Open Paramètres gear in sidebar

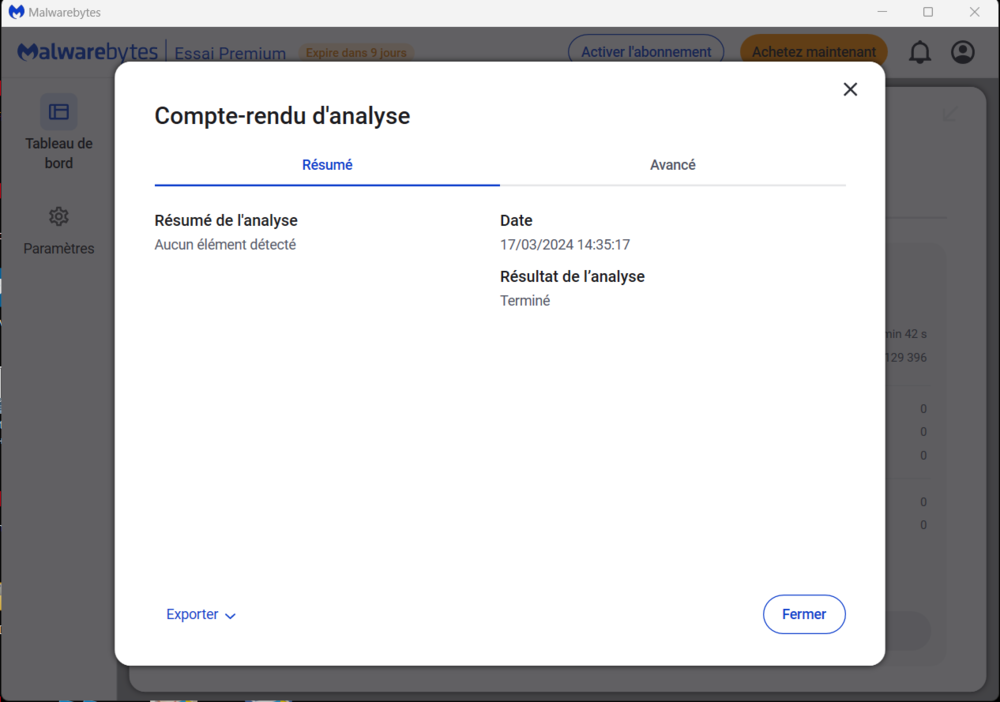pos(59,231)
